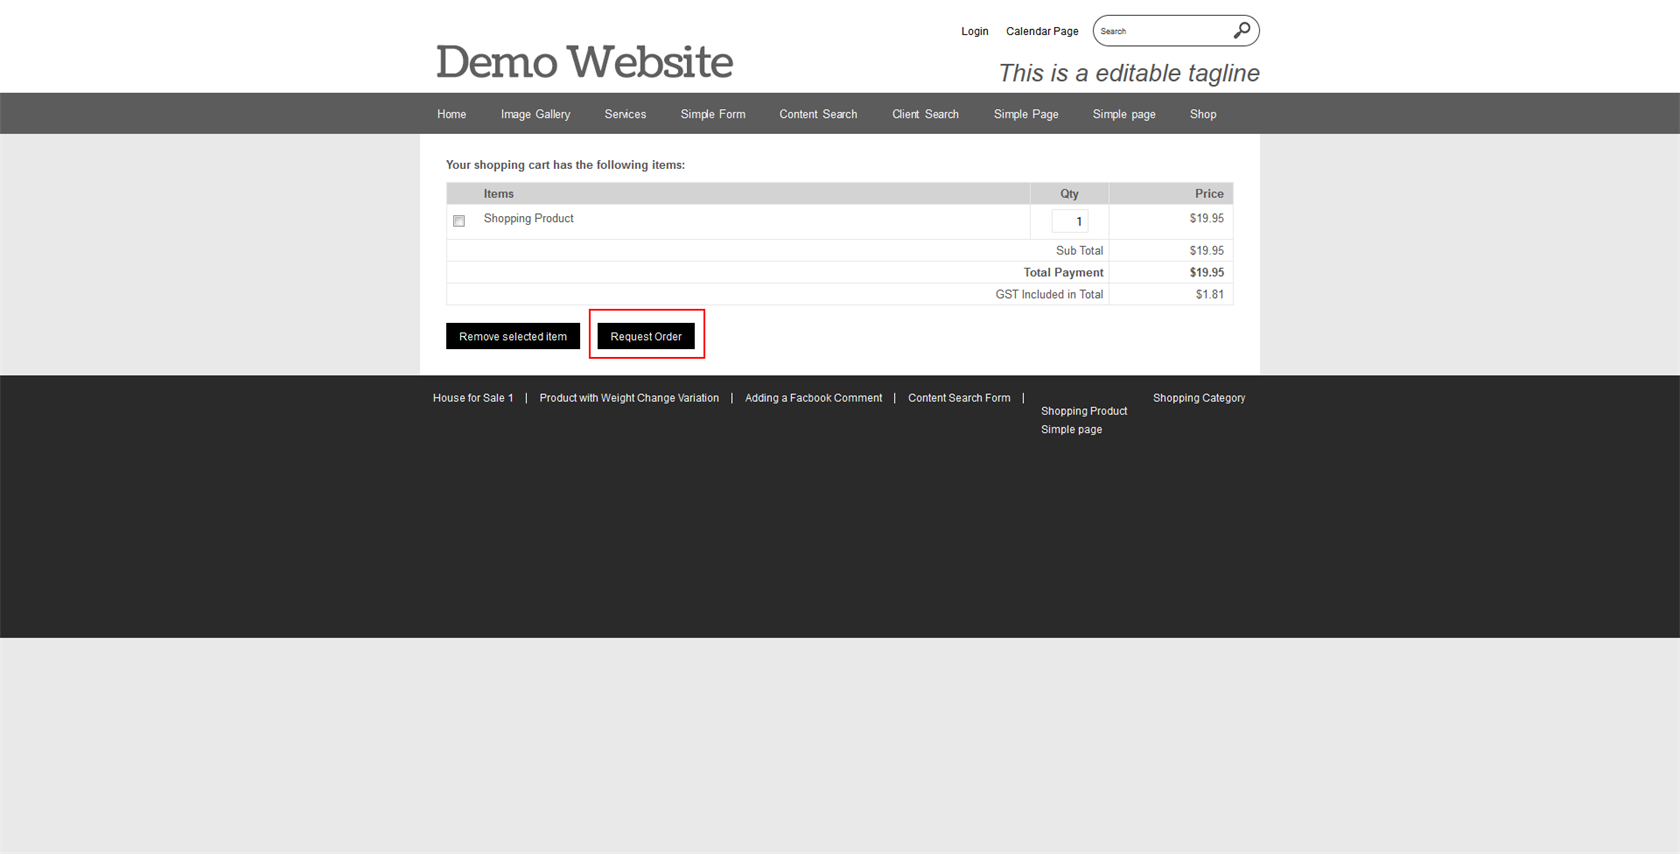Open the Services menu item

pos(625,114)
